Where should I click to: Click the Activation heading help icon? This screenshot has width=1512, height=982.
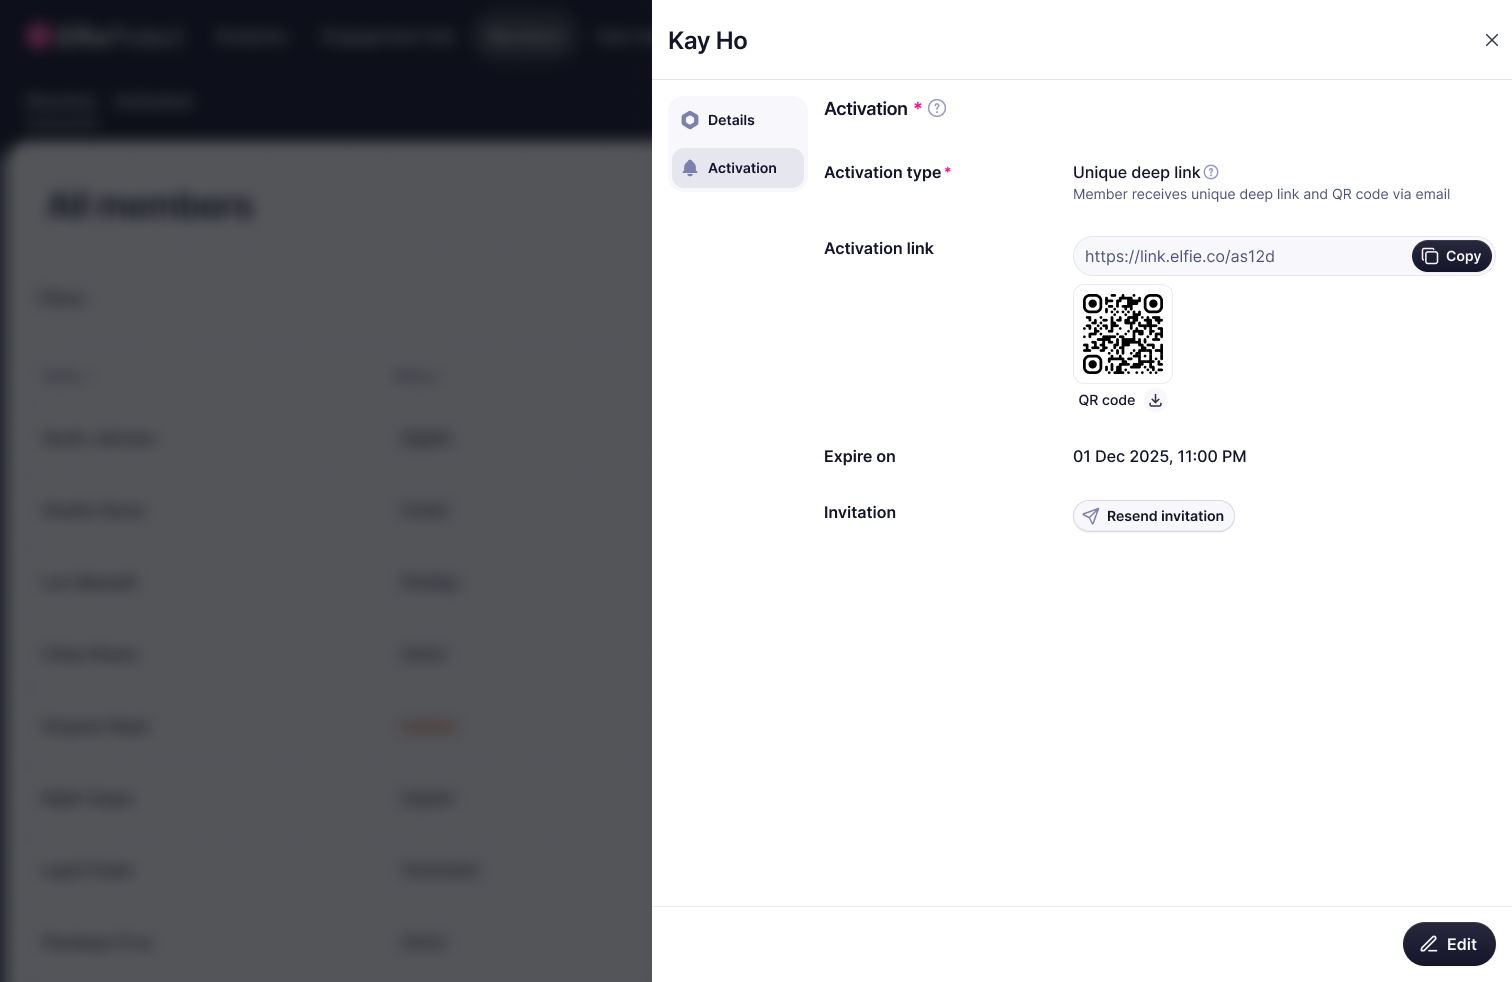[937, 108]
